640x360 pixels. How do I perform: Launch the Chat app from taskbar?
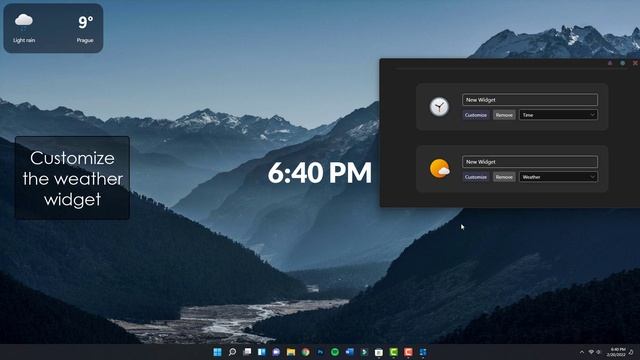276,352
